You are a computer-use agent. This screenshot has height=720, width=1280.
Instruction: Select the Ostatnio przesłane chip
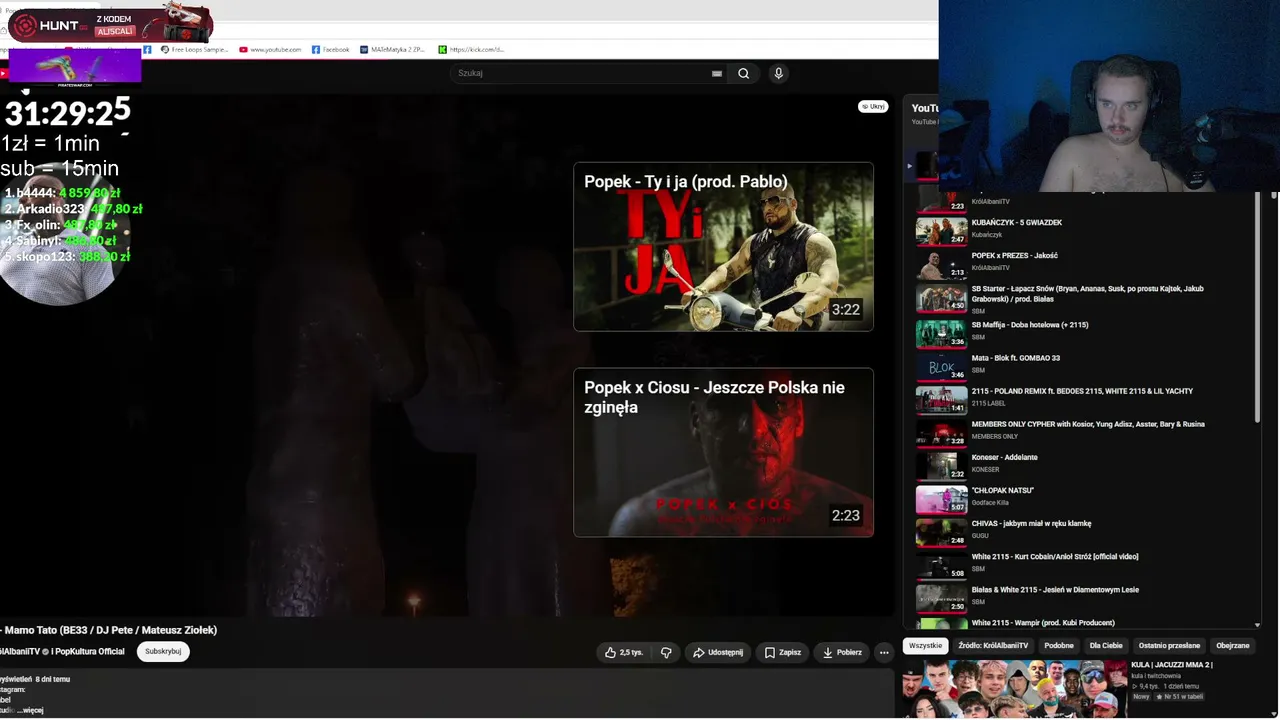(1169, 646)
